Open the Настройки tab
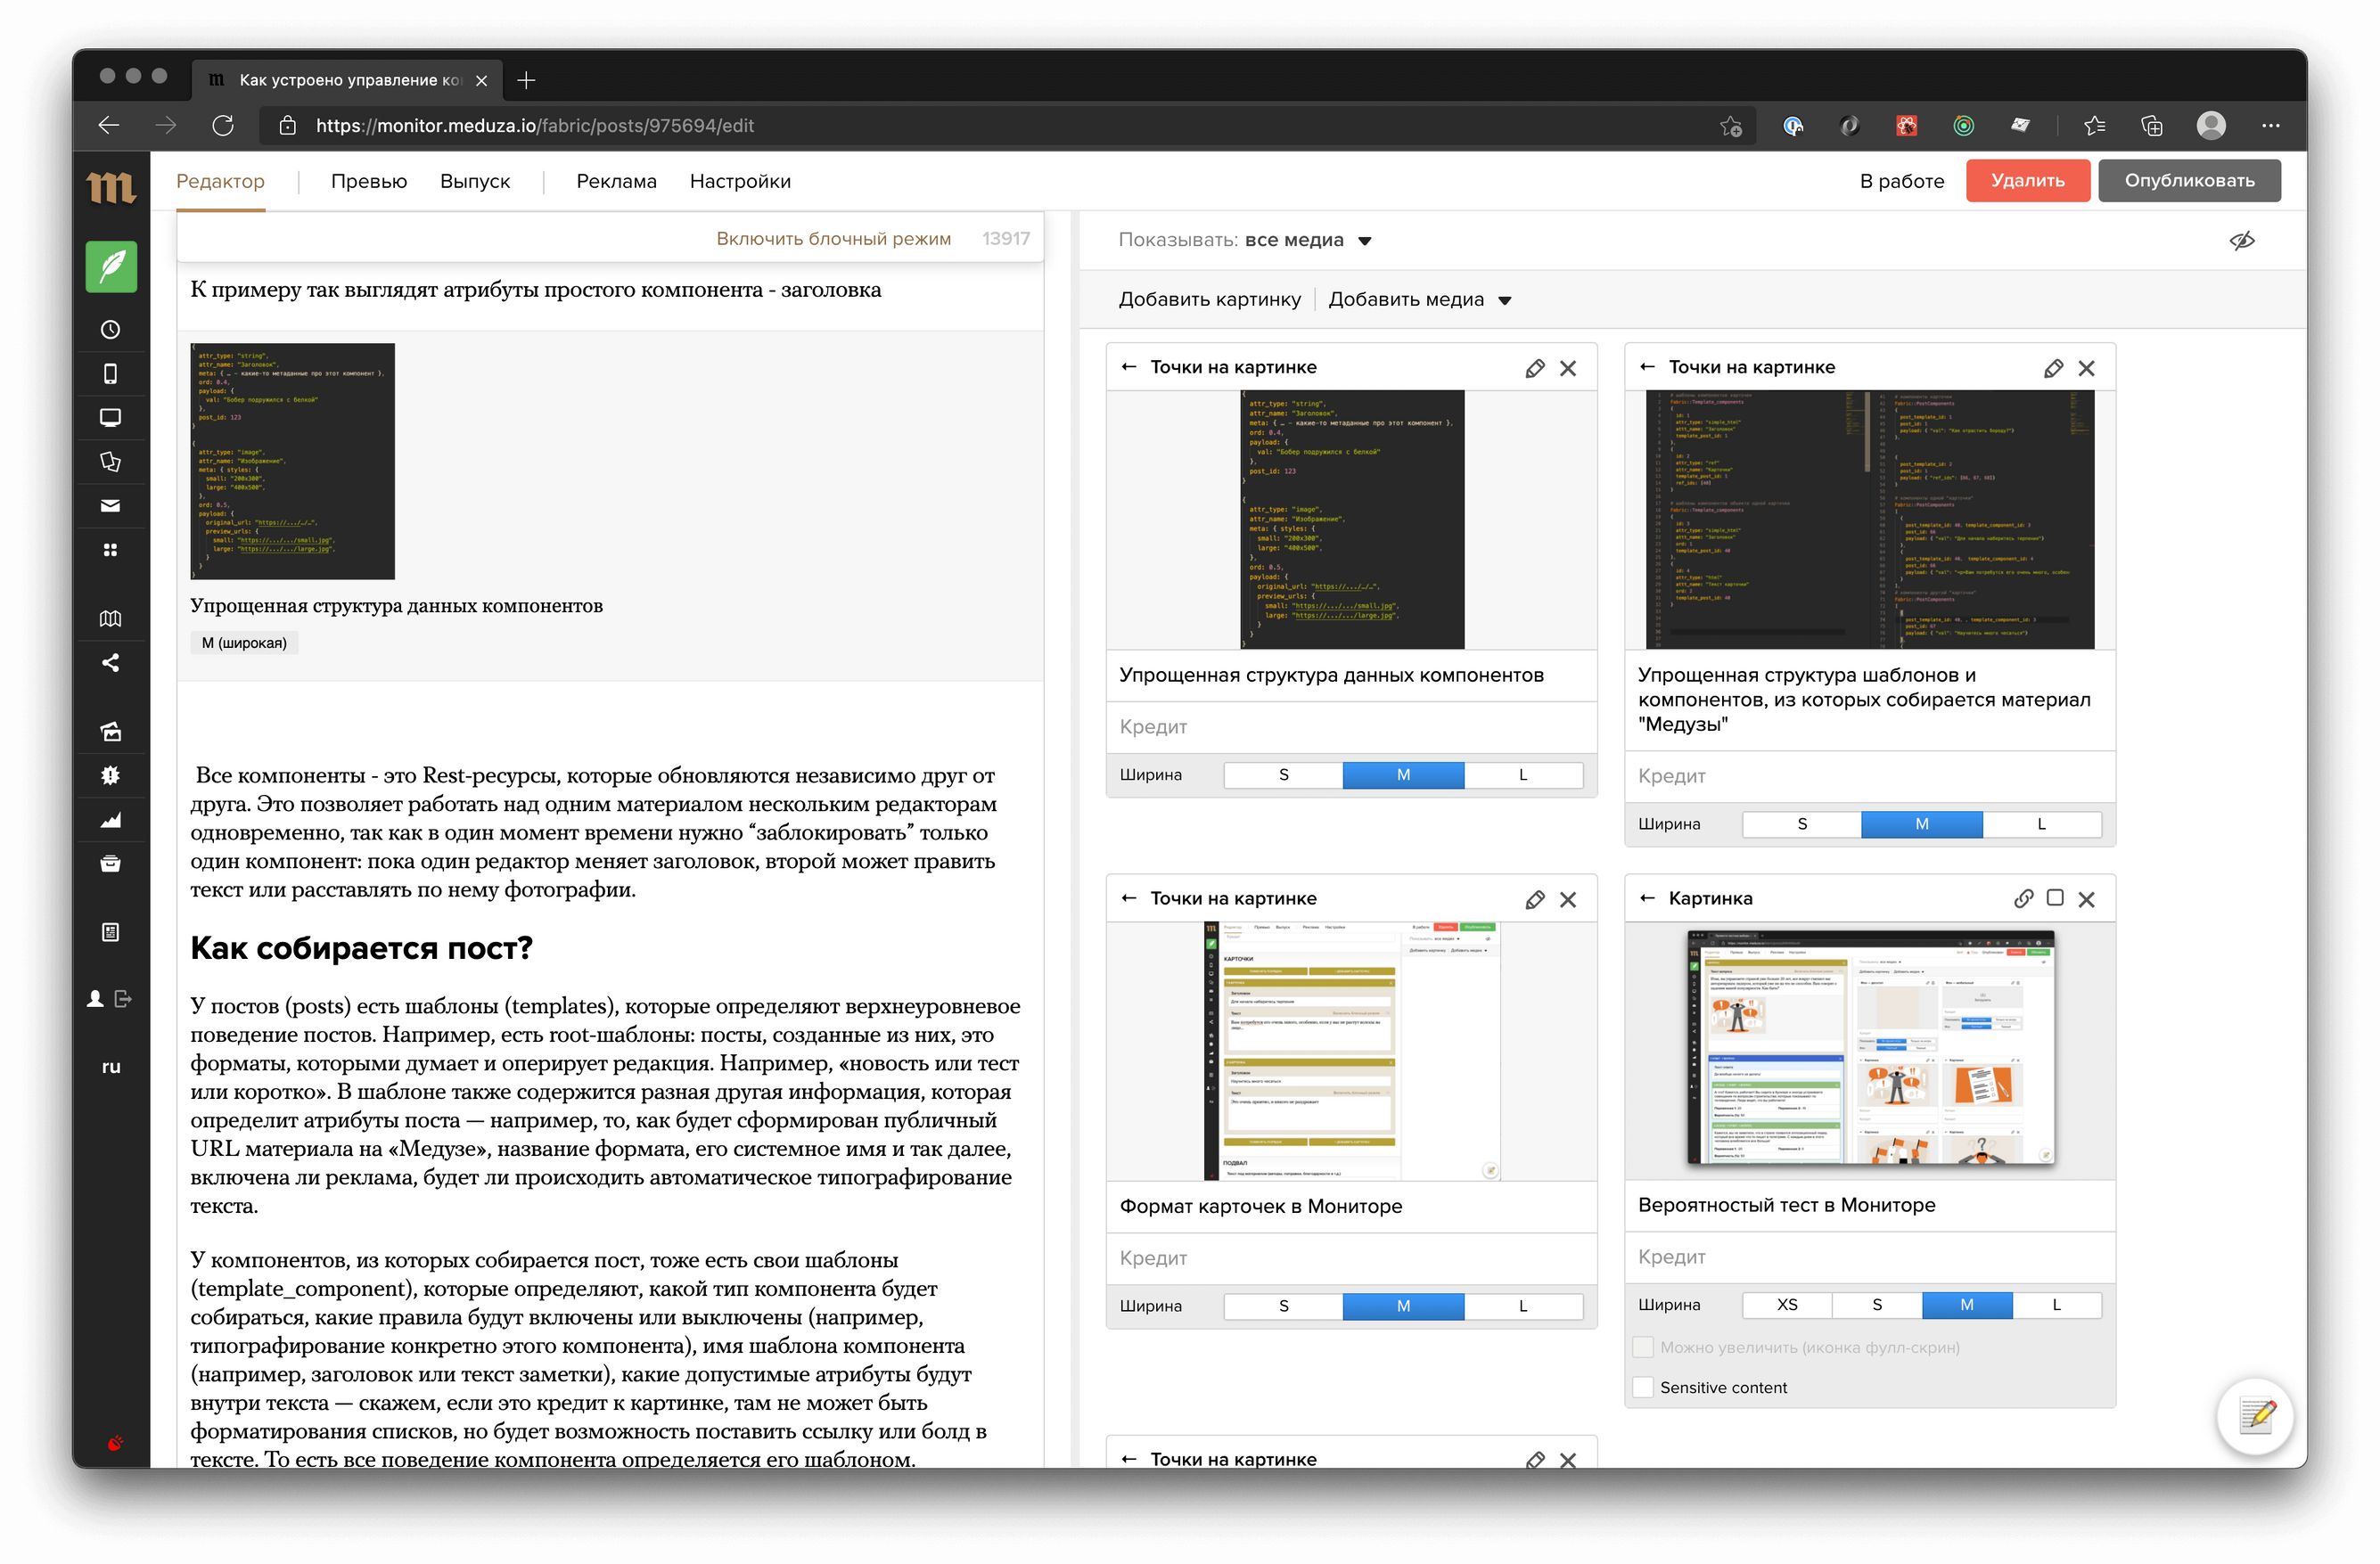The width and height of the screenshot is (2380, 1564). pyautogui.click(x=740, y=181)
